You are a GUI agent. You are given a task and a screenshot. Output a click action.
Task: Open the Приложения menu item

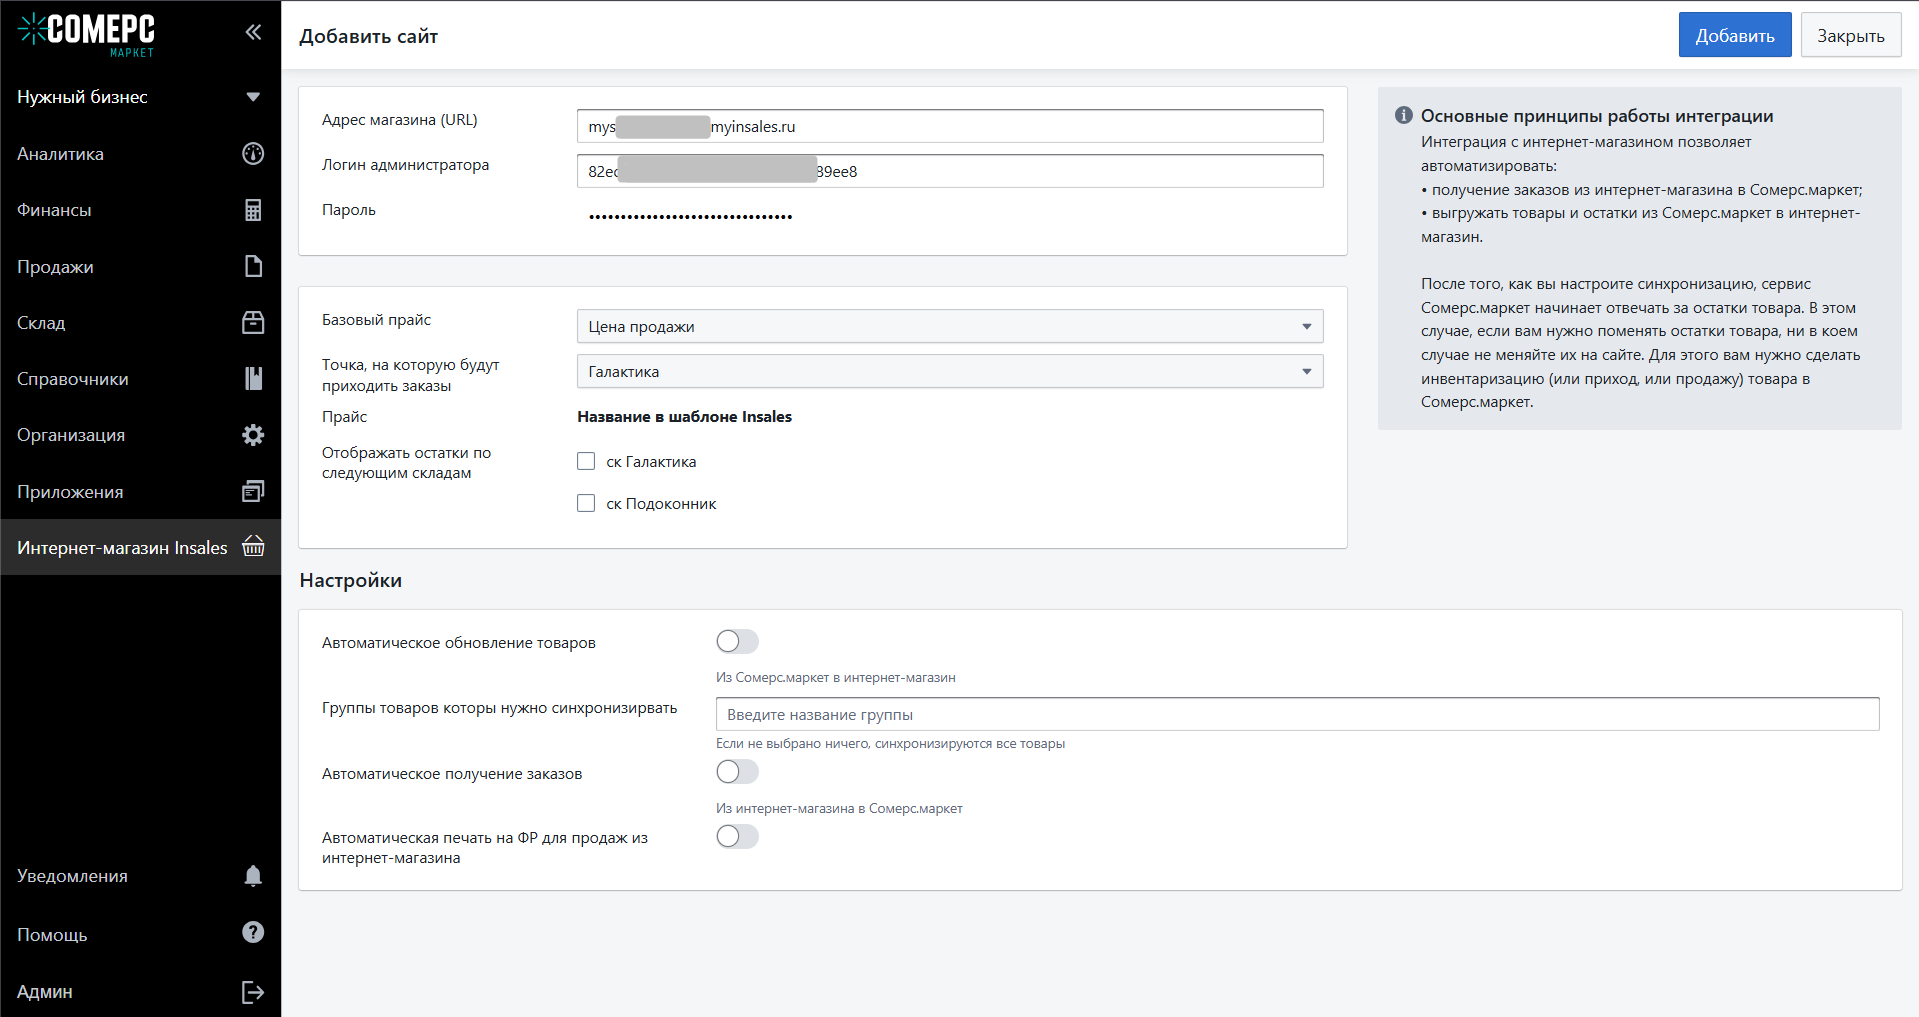click(x=140, y=492)
